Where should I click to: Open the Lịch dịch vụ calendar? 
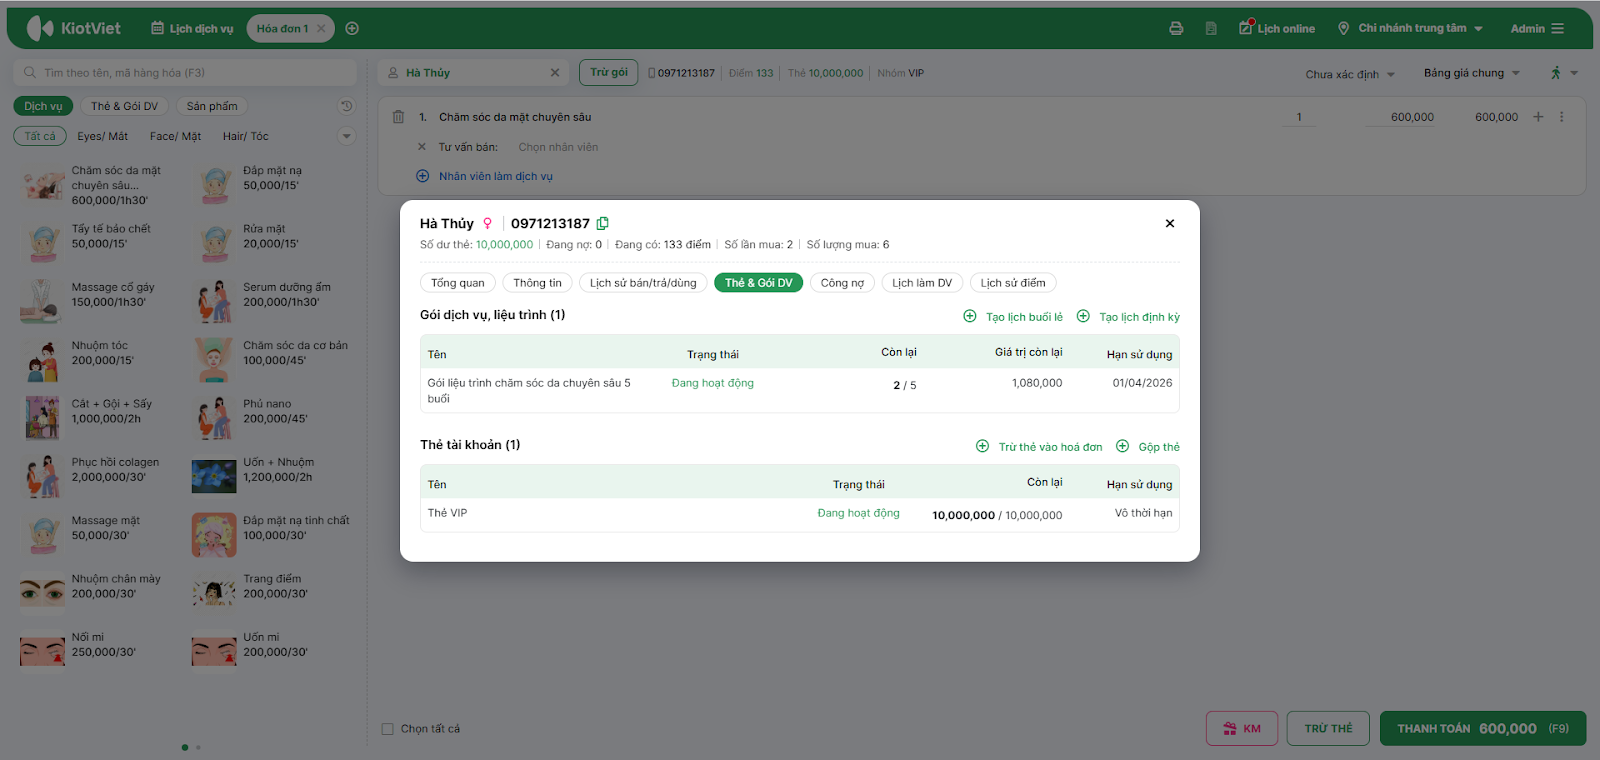tap(192, 29)
